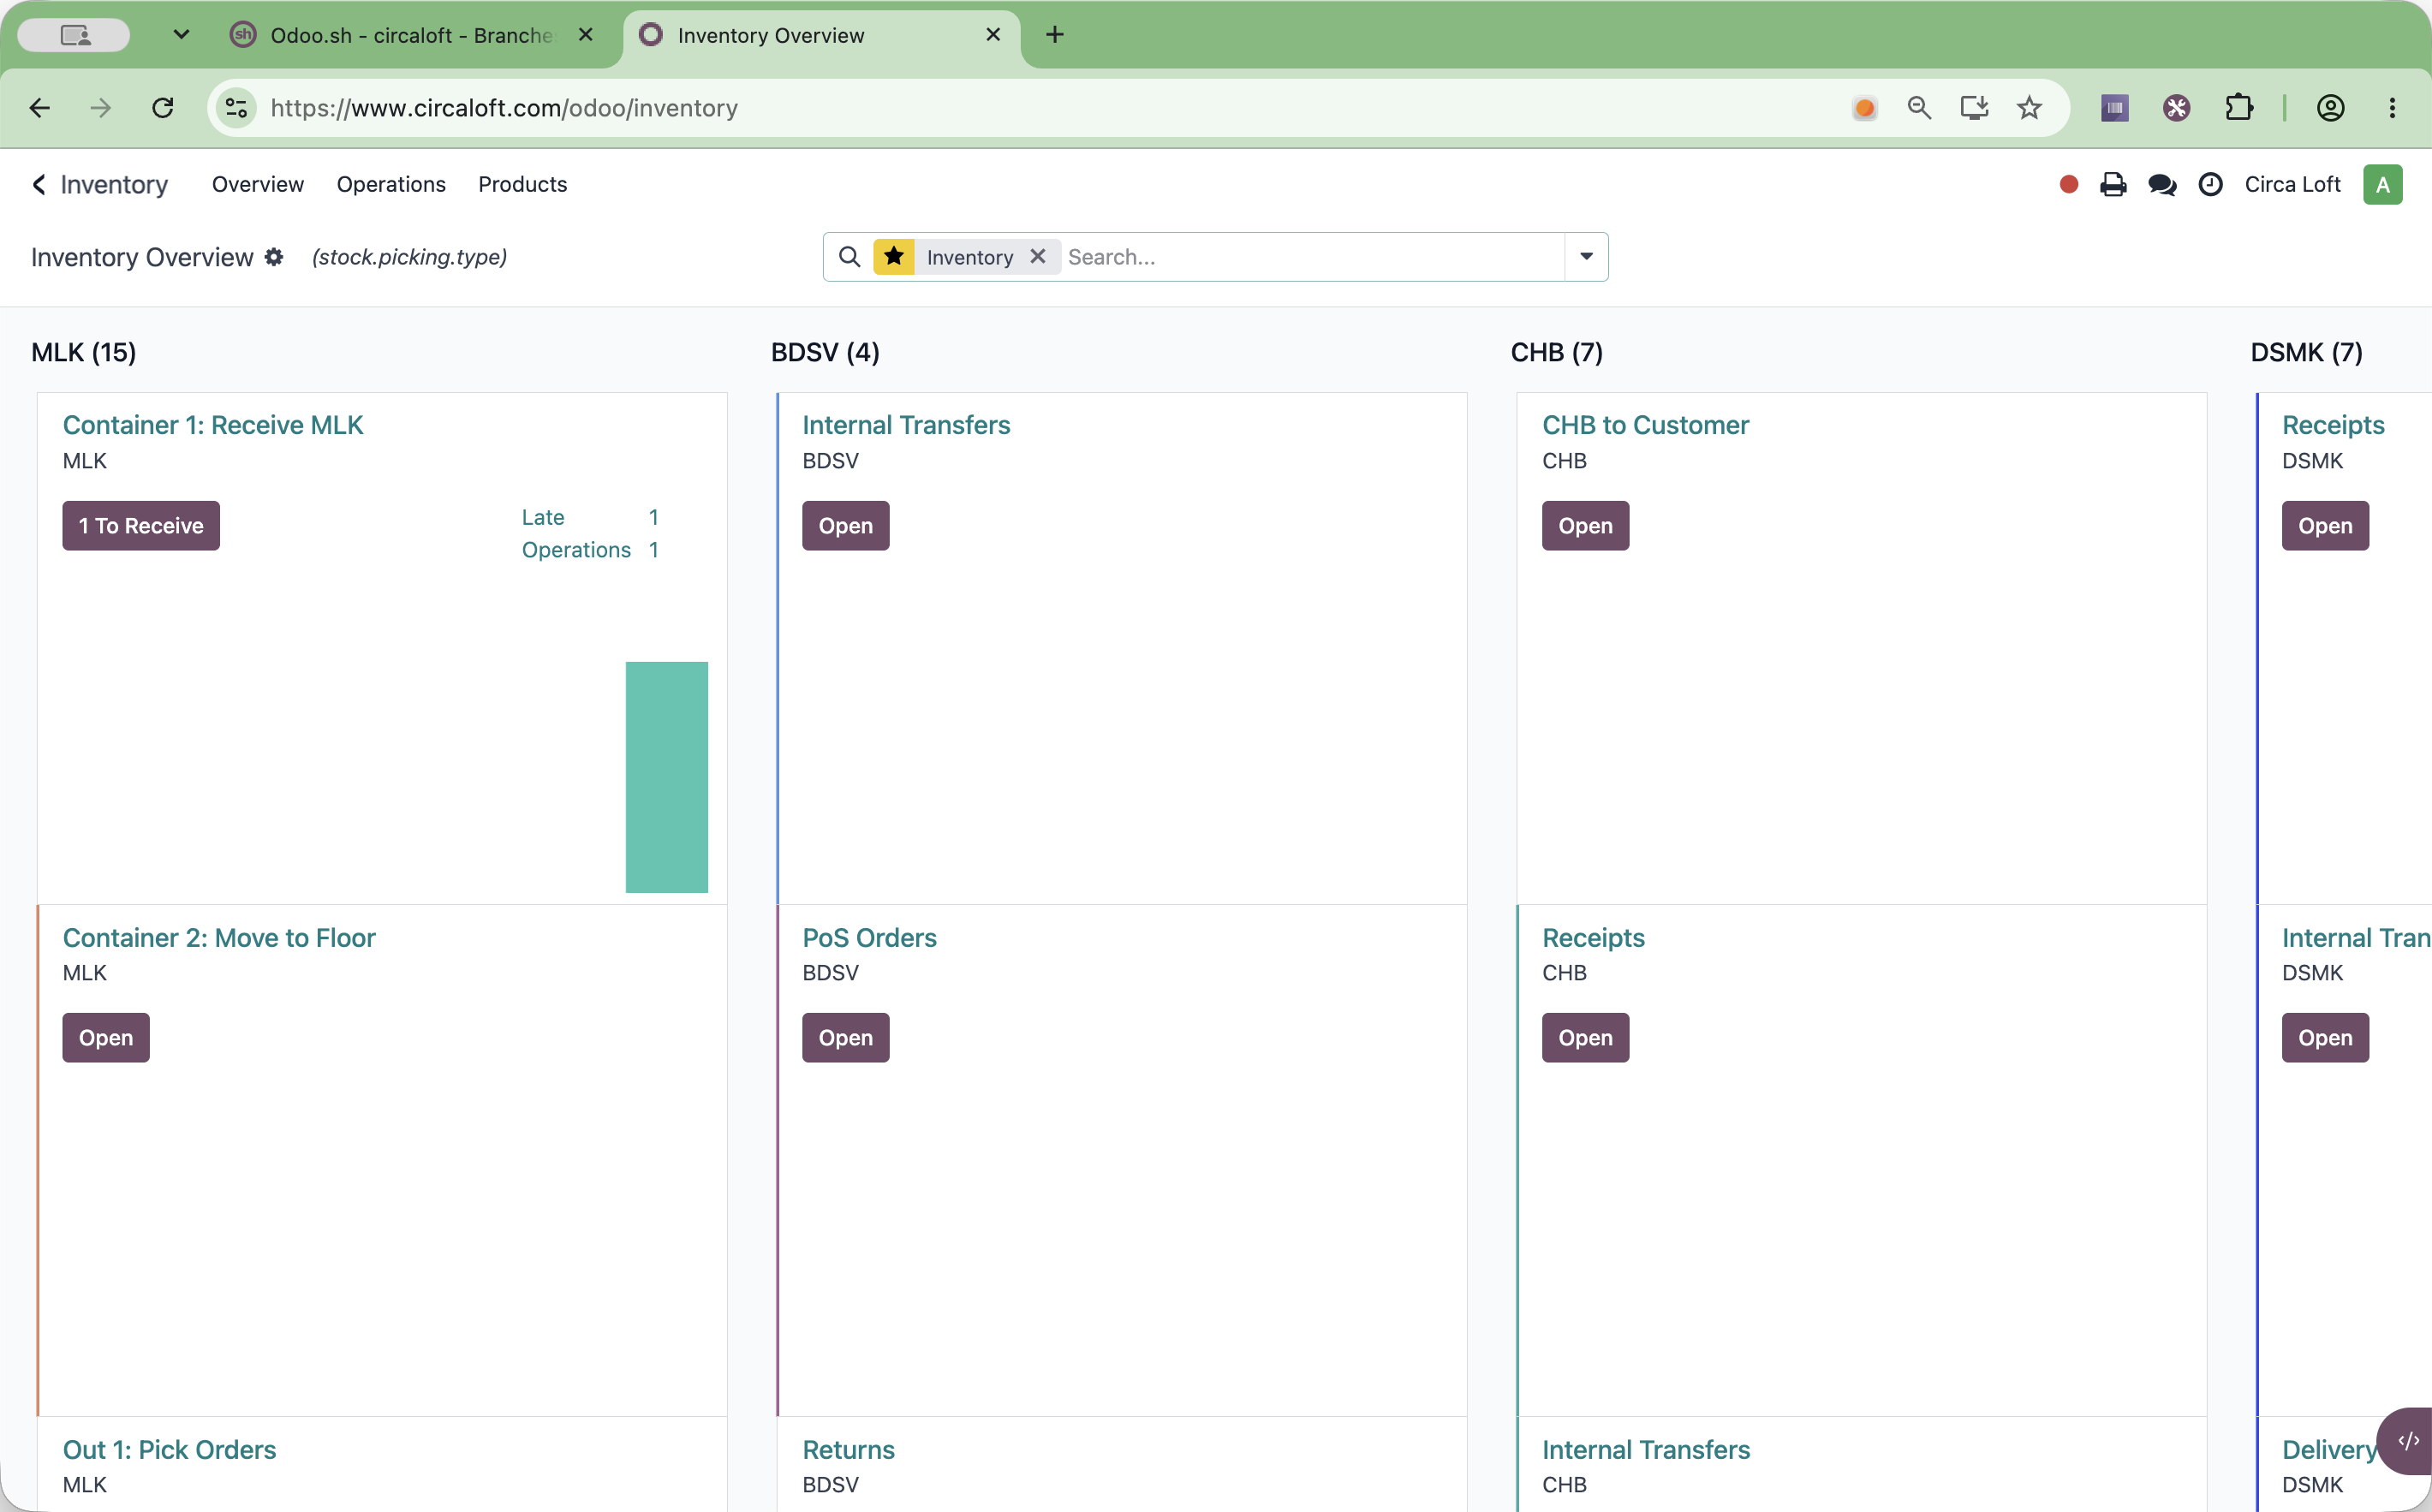This screenshot has width=2432, height=1512.
Task: Open a new browser tab with plus
Action: (x=1054, y=35)
